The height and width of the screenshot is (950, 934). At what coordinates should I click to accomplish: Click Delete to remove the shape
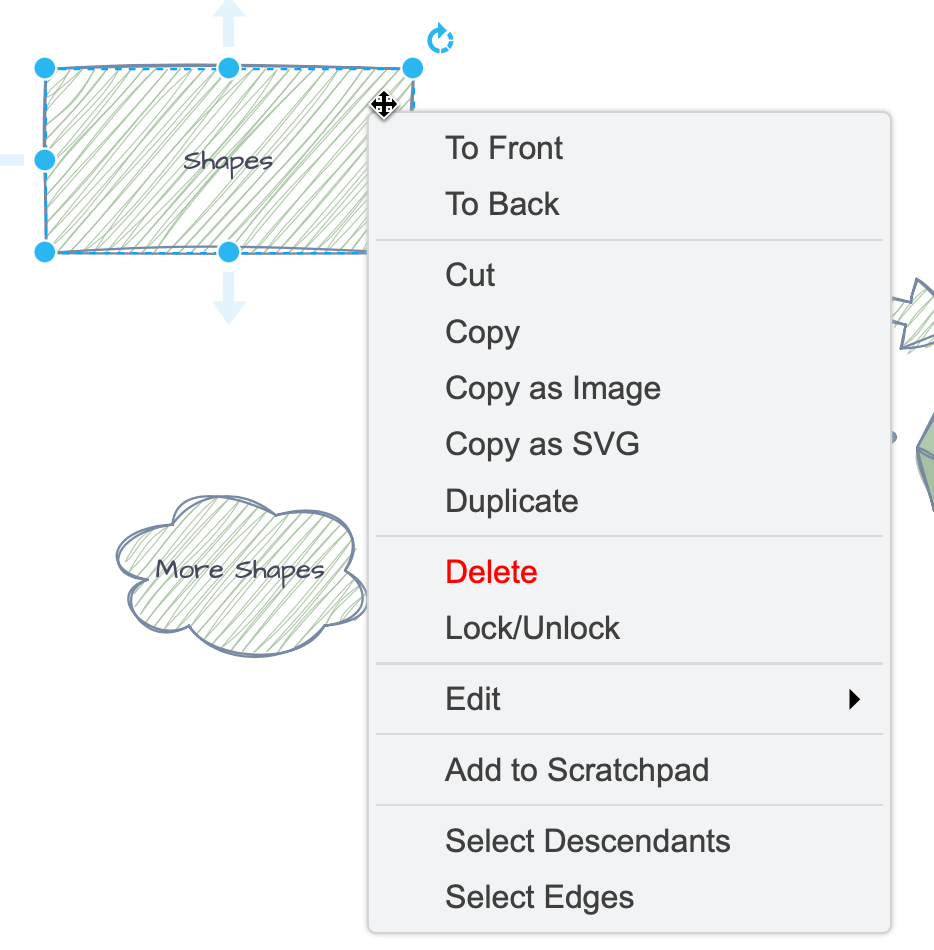491,572
